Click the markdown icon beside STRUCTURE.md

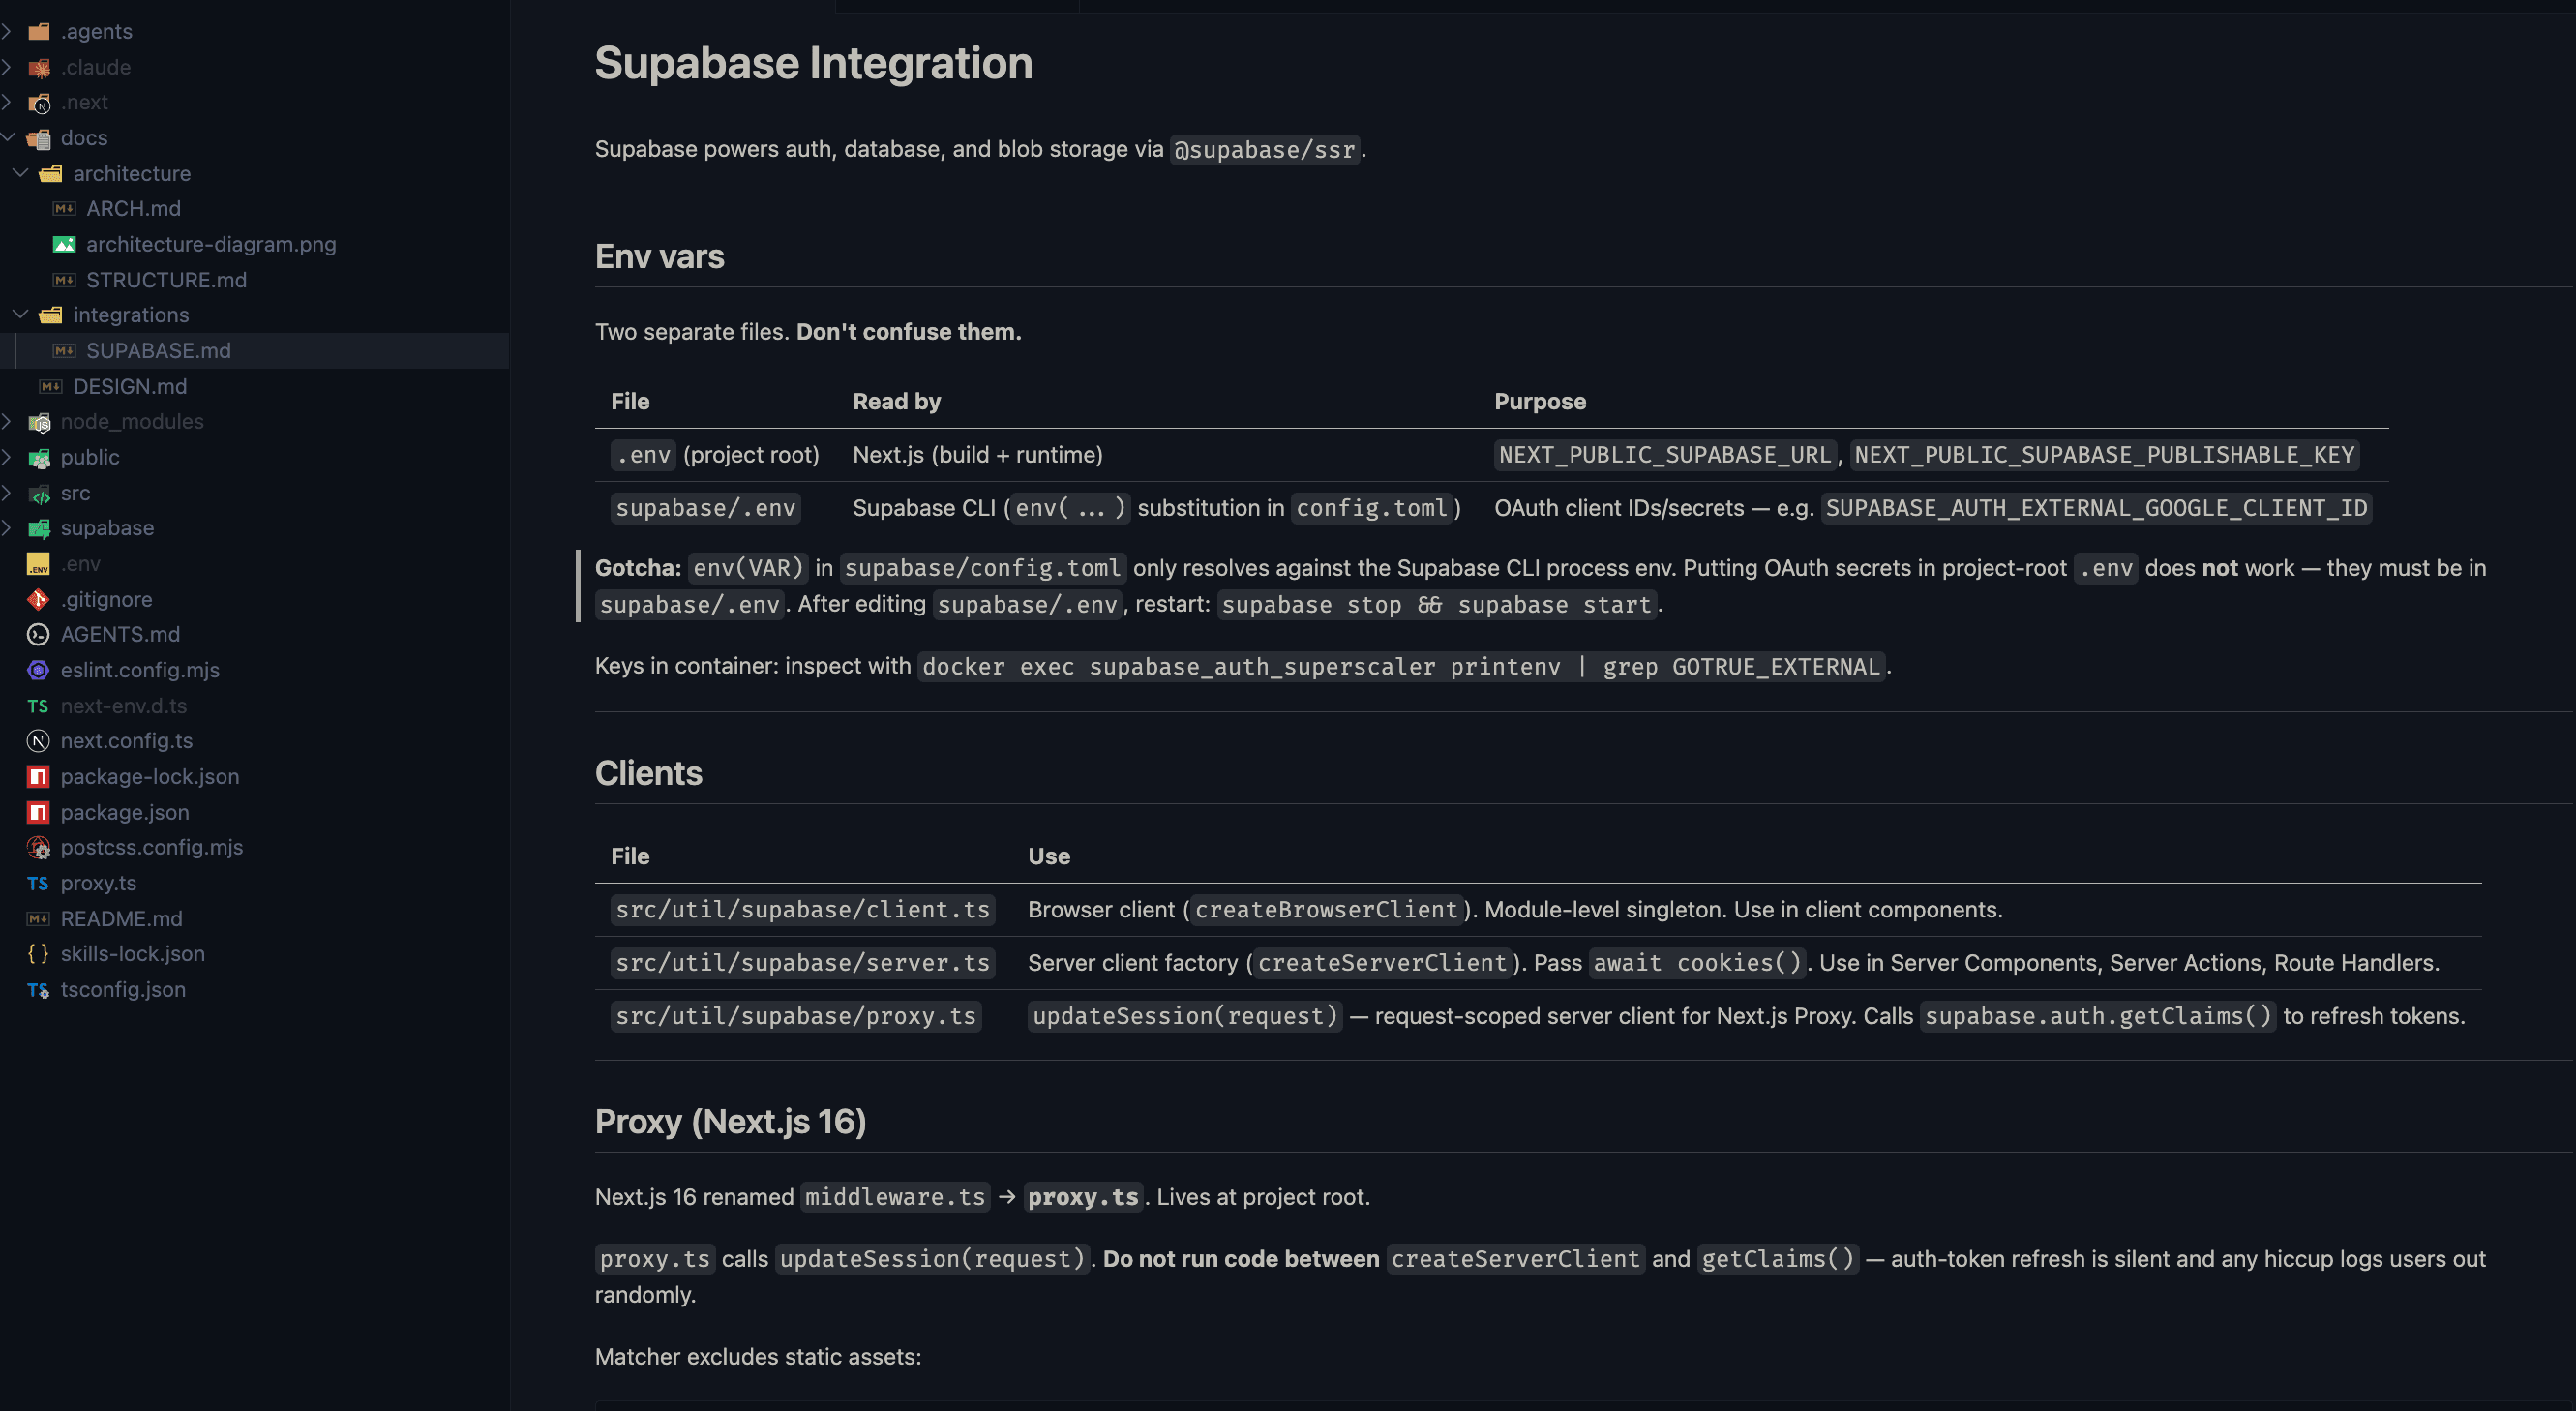coord(64,281)
